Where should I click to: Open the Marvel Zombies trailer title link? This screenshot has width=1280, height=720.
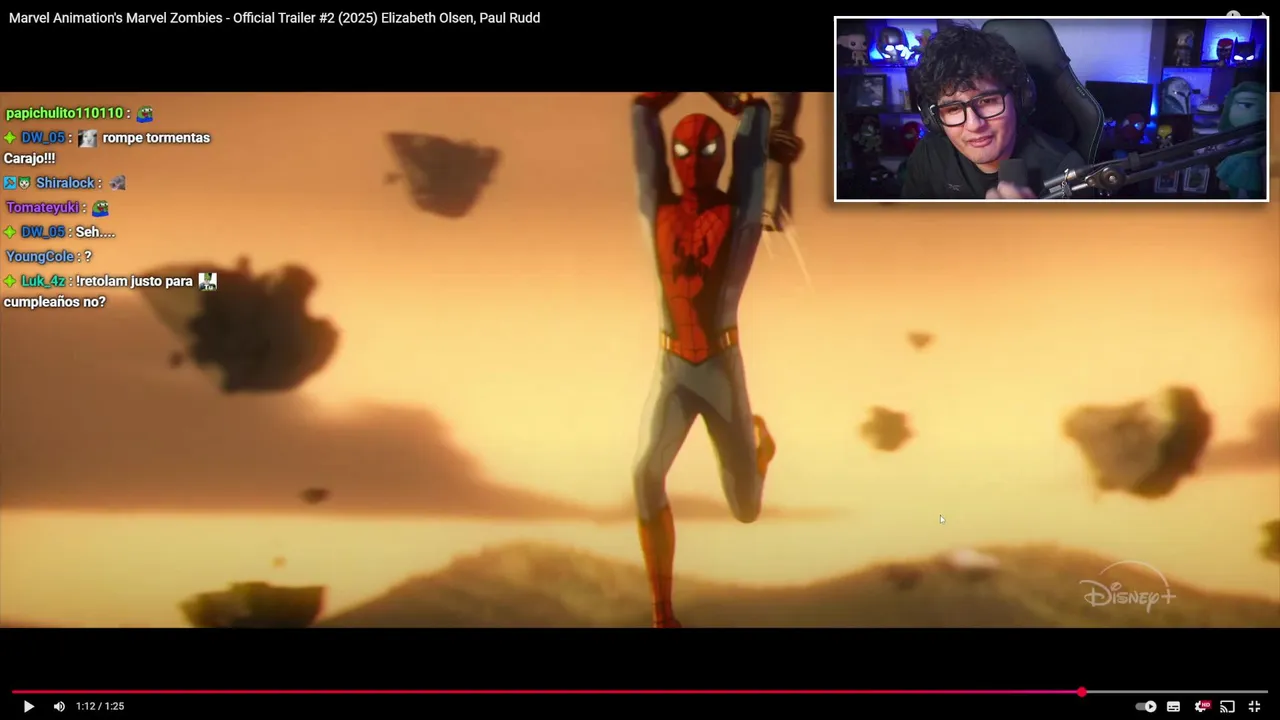point(275,18)
